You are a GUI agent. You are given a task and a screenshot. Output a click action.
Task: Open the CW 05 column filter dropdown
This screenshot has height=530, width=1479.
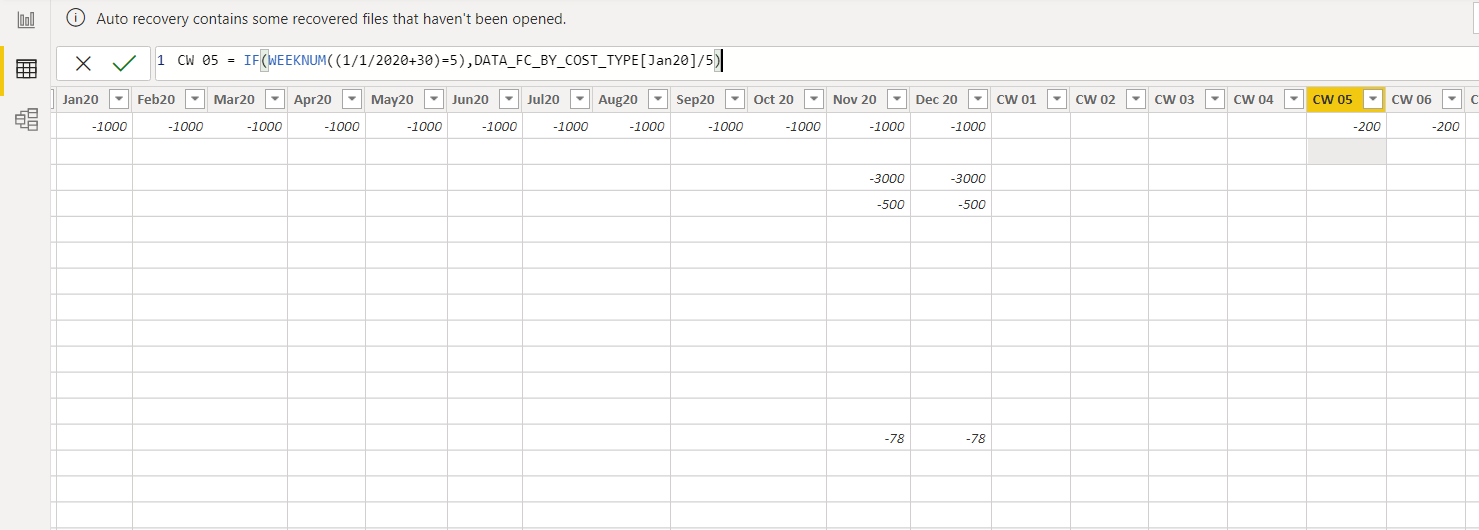click(x=1372, y=99)
